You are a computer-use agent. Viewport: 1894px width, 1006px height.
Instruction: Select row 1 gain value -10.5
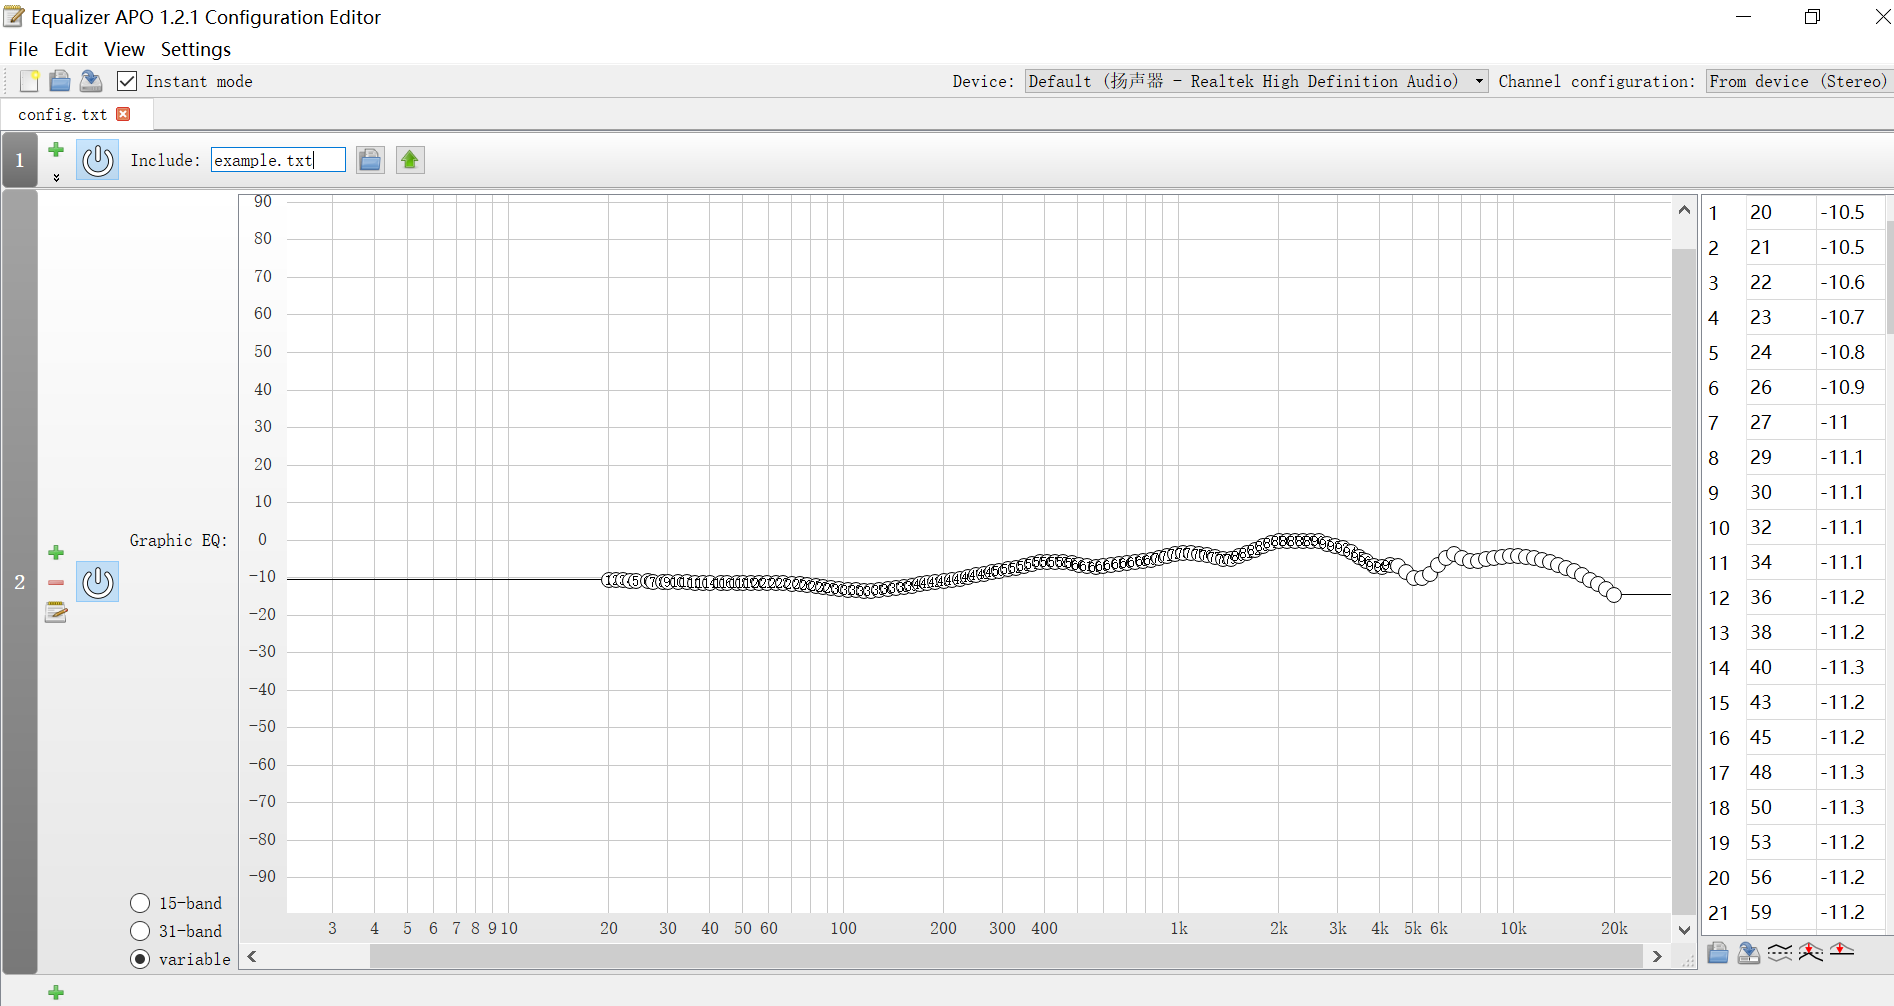pyautogui.click(x=1850, y=212)
